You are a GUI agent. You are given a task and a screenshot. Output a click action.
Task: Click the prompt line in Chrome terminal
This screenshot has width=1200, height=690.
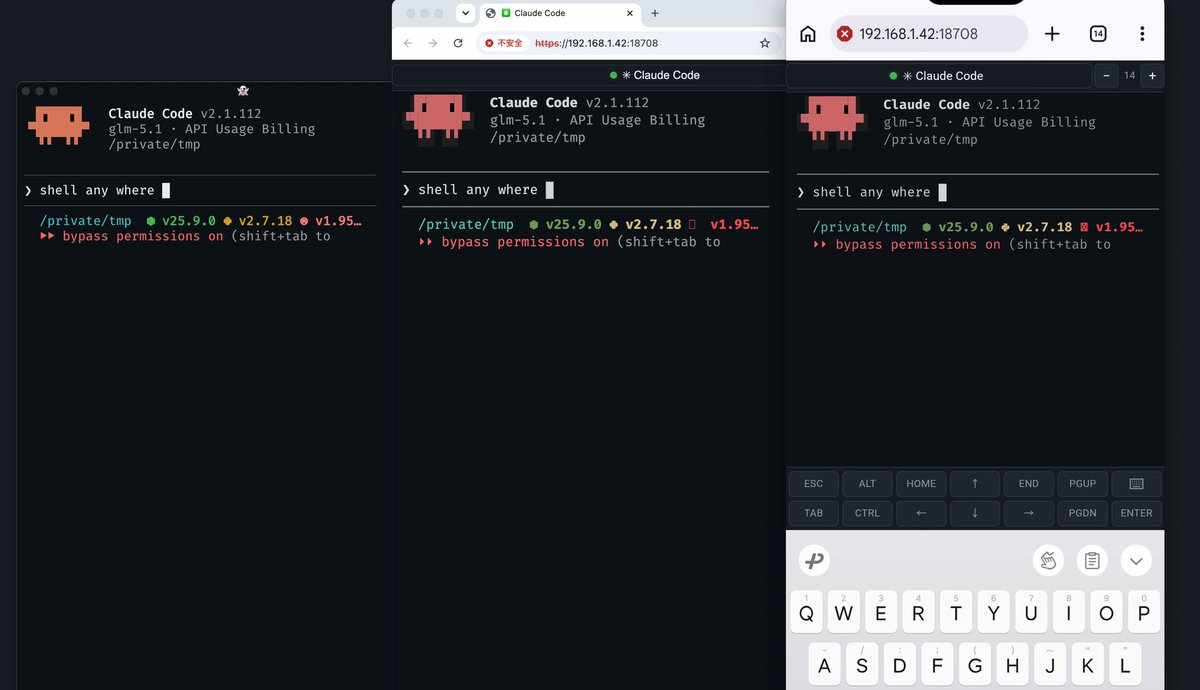[586, 189]
